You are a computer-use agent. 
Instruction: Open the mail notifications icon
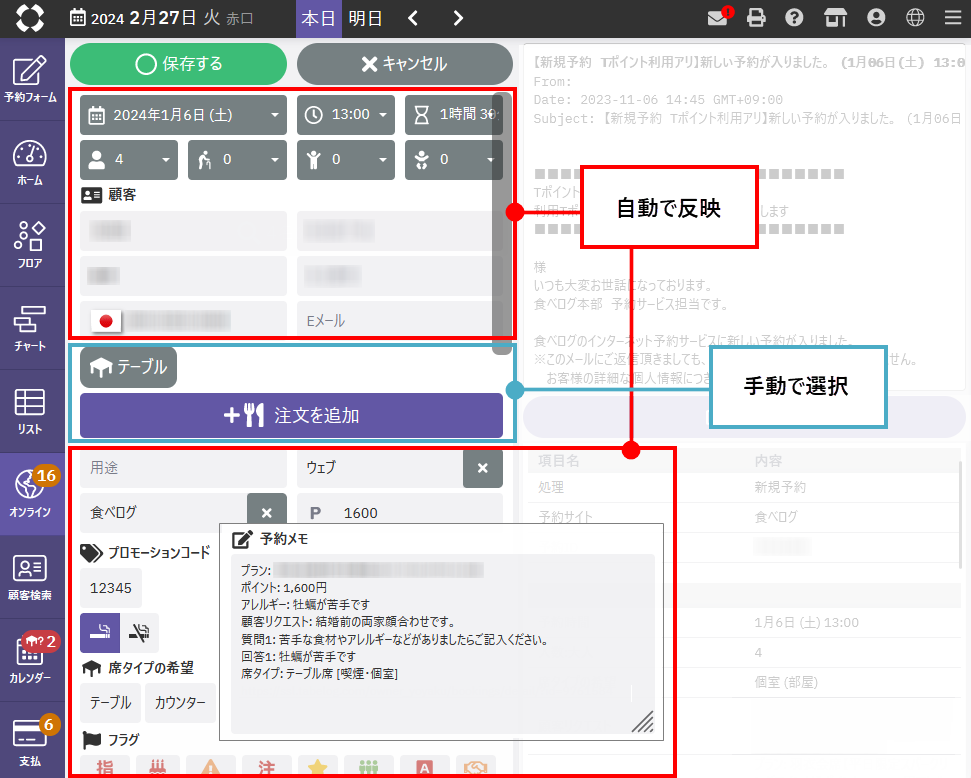click(718, 18)
